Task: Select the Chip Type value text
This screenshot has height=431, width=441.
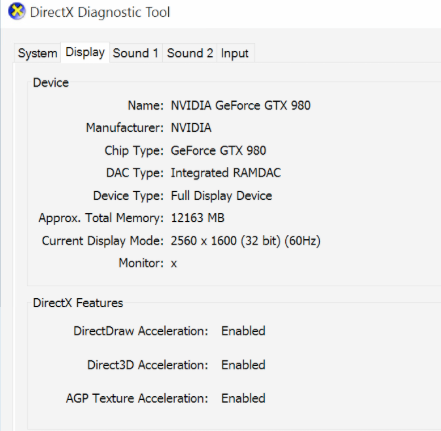Action: 218,150
